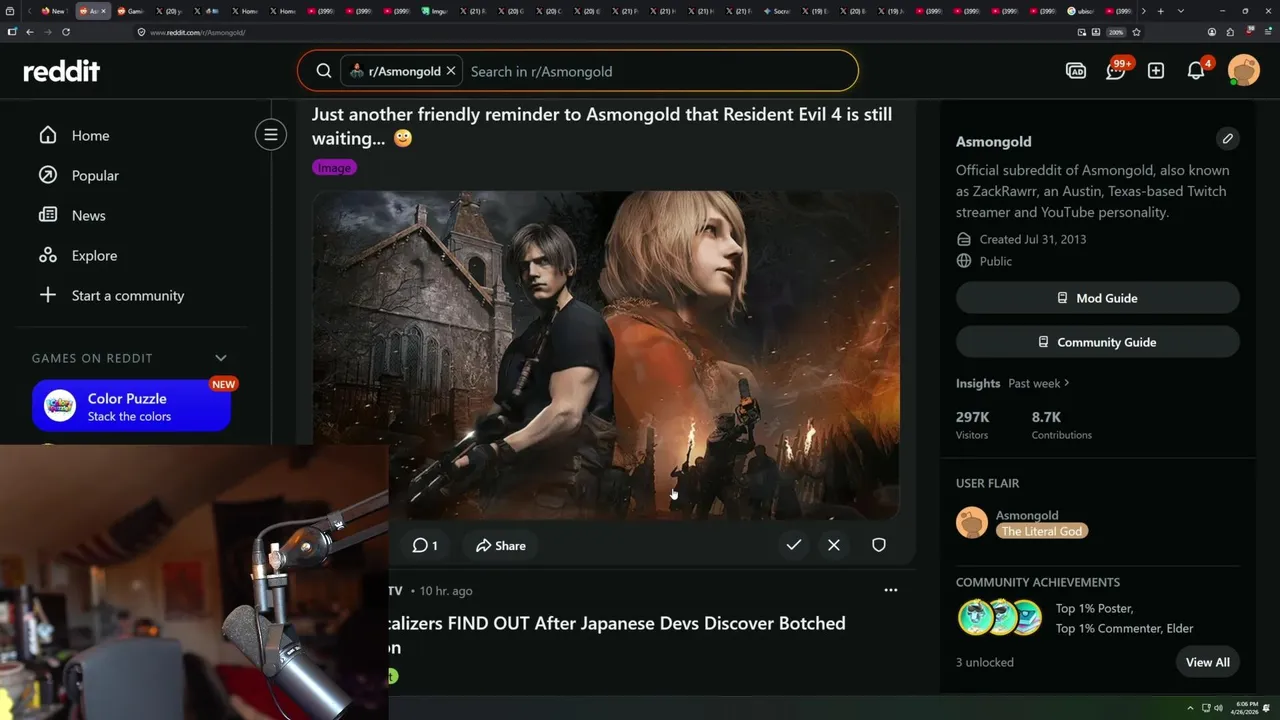The width and height of the screenshot is (1280, 720).
Task: Approve the post with the checkmark
Action: pos(794,545)
